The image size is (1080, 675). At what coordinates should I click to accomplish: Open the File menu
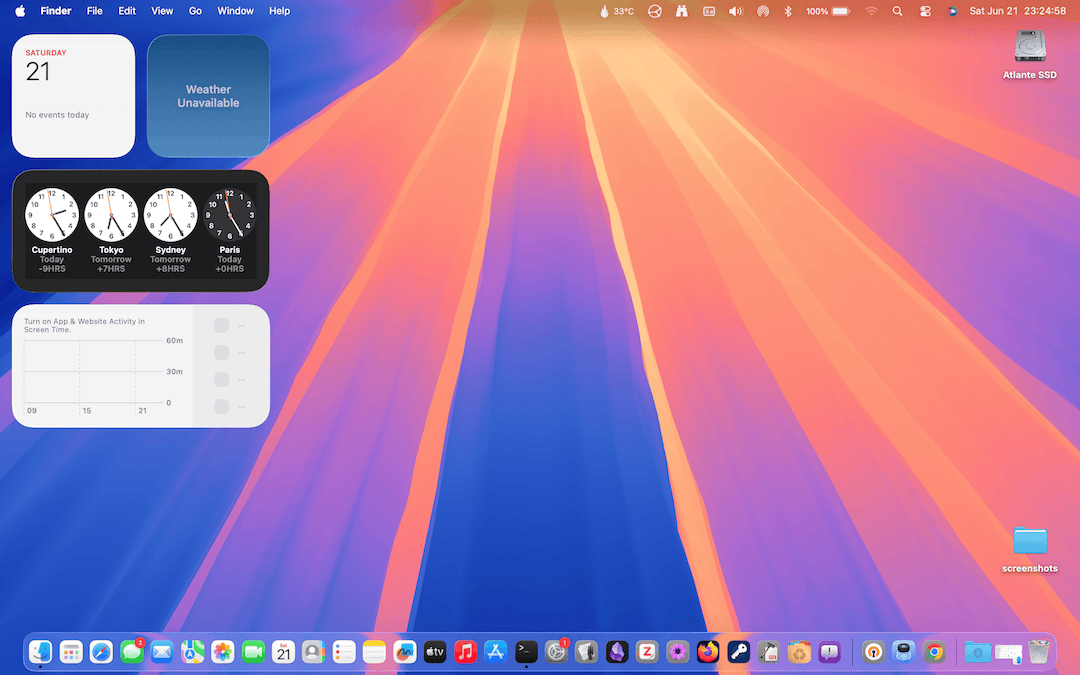pos(94,11)
